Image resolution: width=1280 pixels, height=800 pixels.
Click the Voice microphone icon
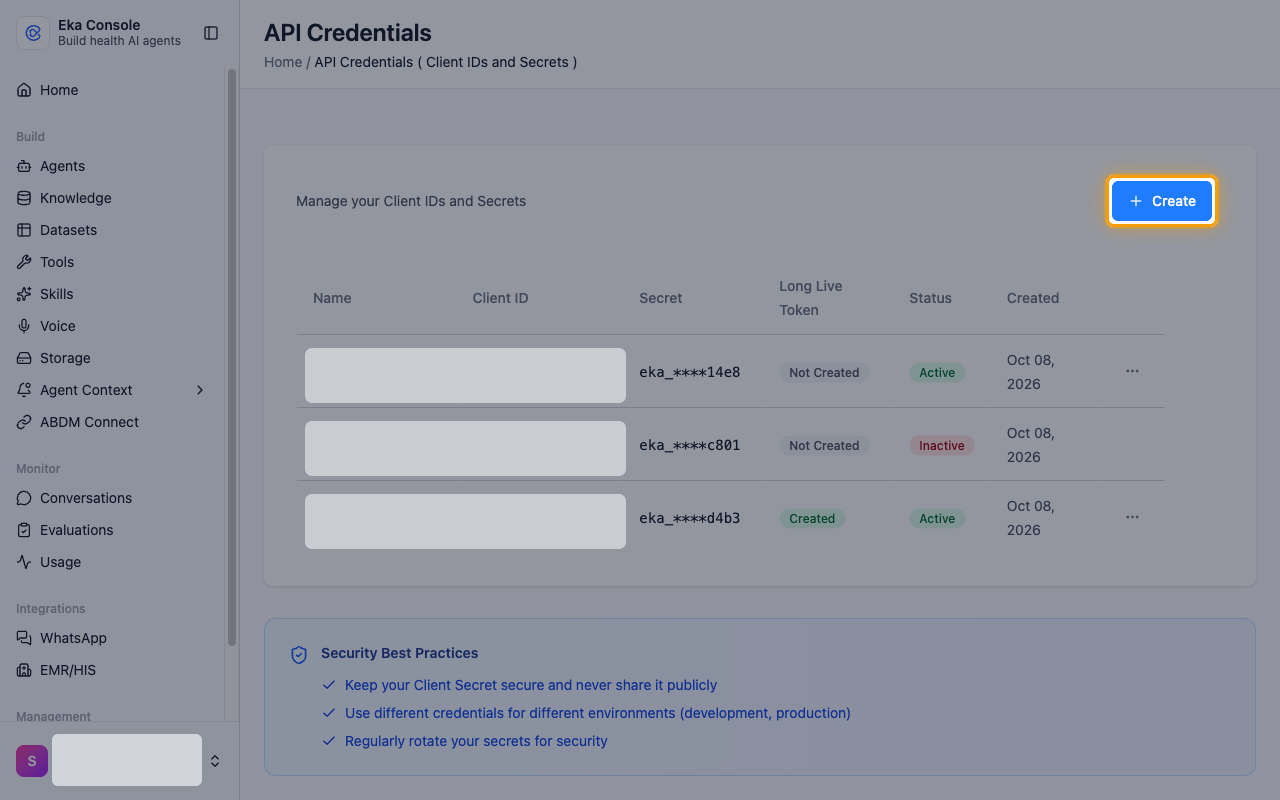pos(24,326)
